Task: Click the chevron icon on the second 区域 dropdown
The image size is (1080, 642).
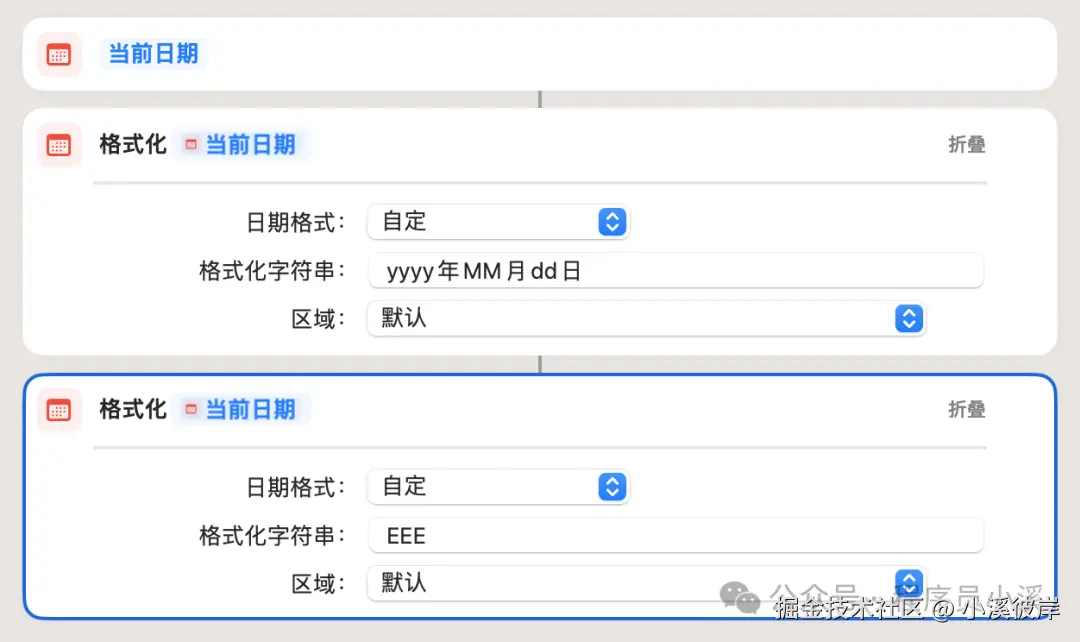Action: click(909, 583)
